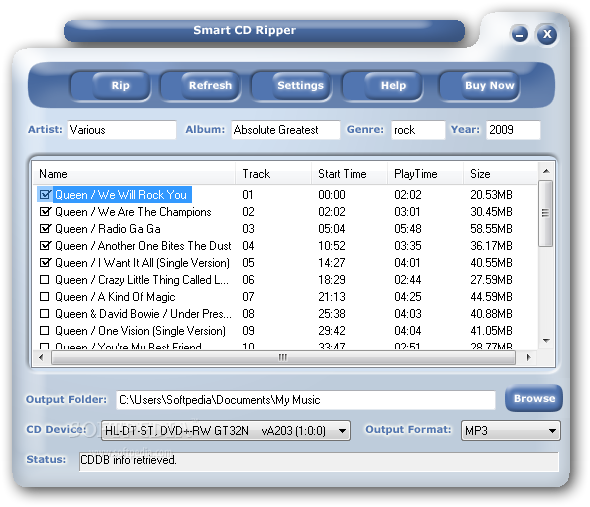
Task: Click the Status field CDDB info retrieved.
Action: [319, 461]
